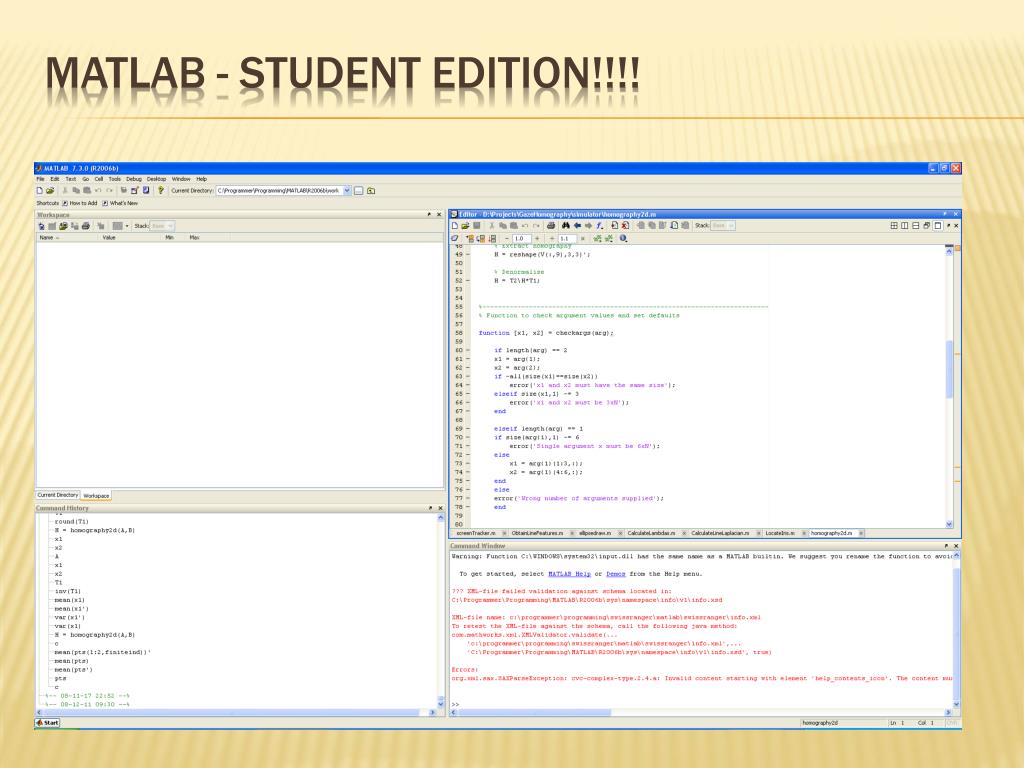This screenshot has width=1024, height=768.
Task: Select left/right split layout in Editor
Action: pos(904,225)
